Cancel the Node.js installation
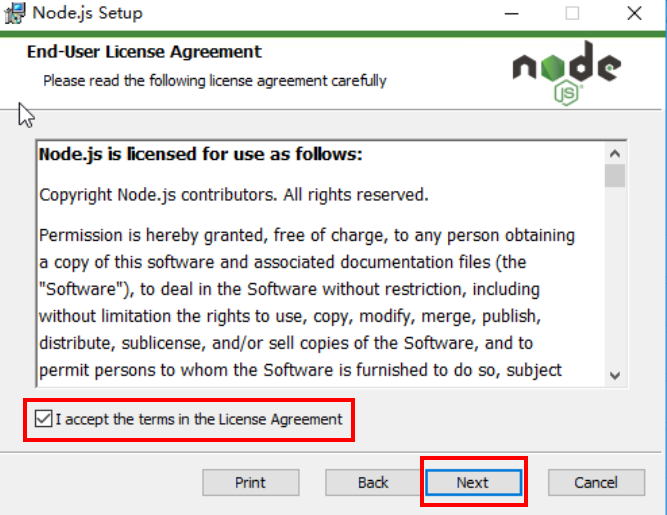Image resolution: width=667 pixels, height=515 pixels. coord(596,483)
